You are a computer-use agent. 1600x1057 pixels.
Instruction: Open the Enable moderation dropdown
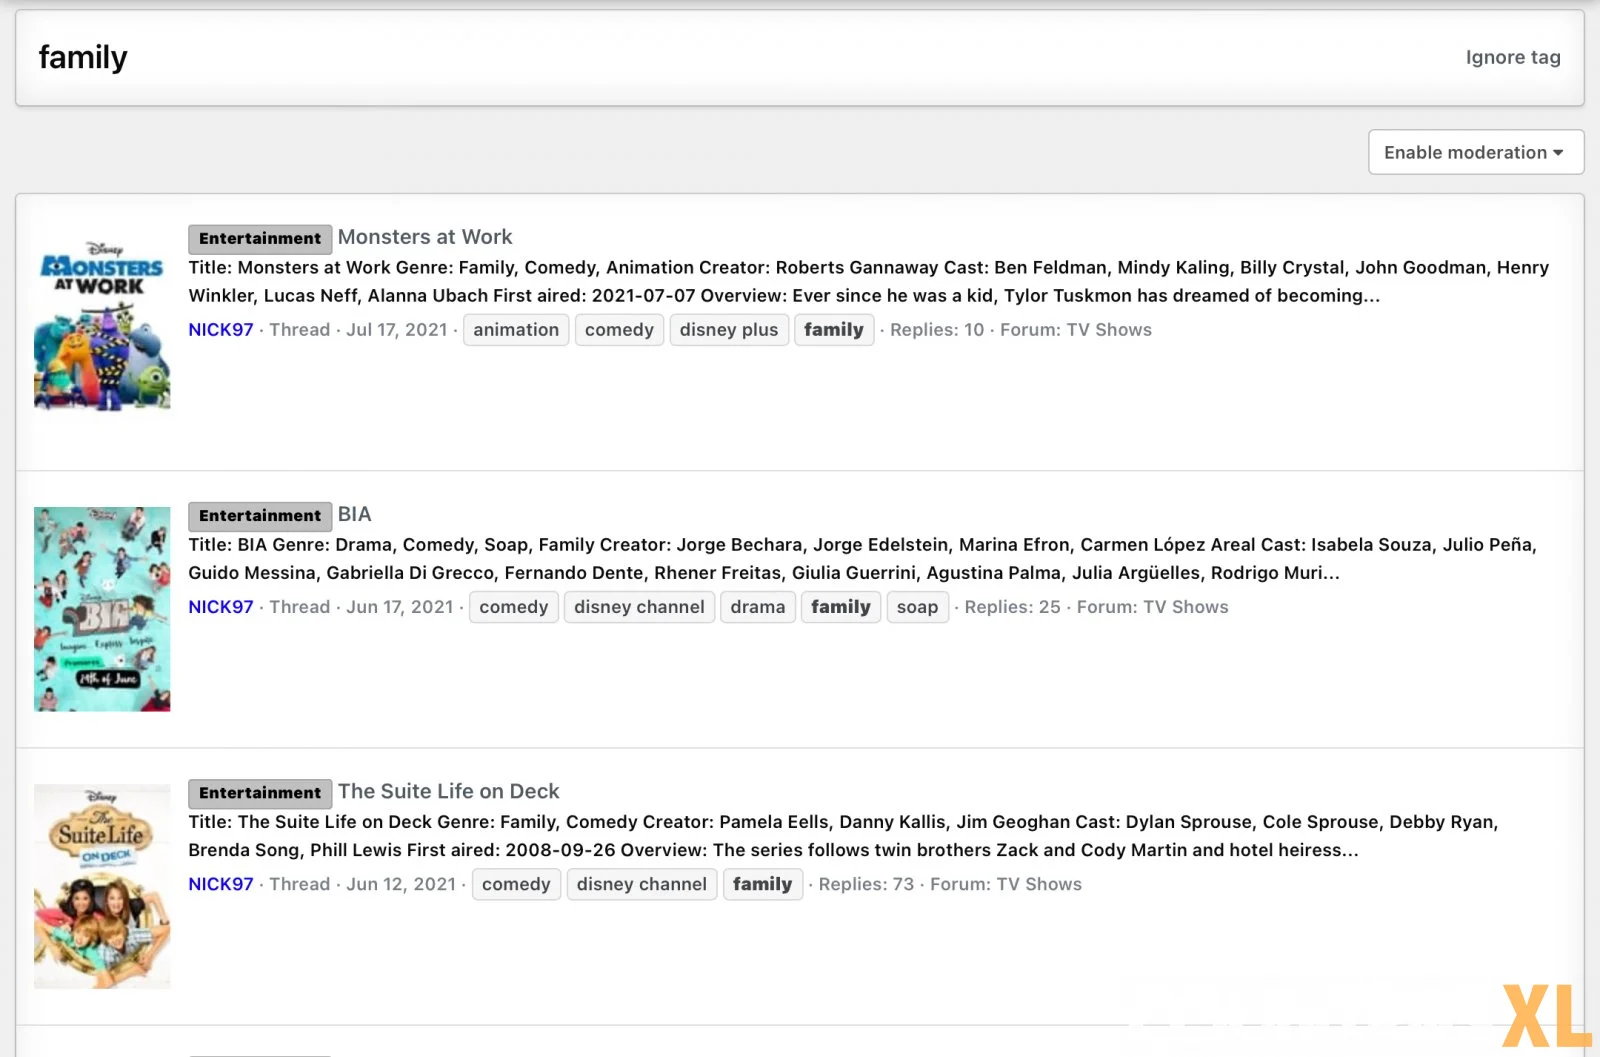click(x=1475, y=152)
